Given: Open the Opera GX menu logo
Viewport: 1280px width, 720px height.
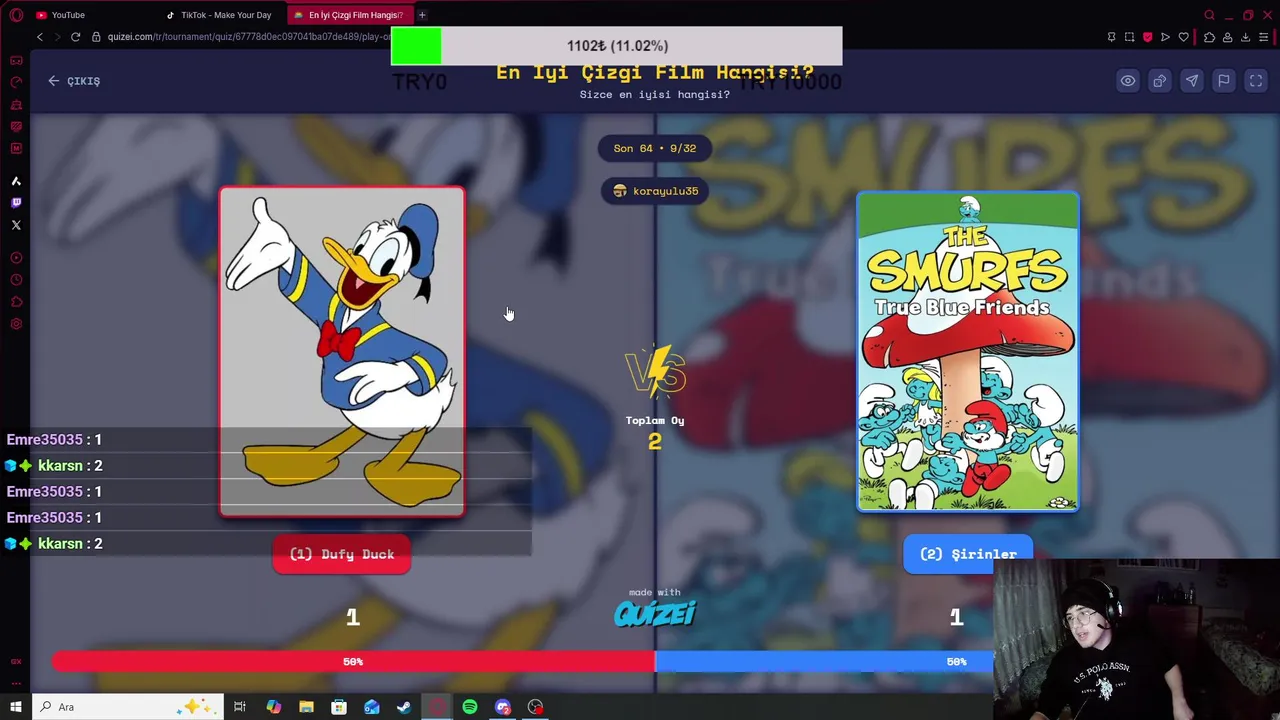Looking at the screenshot, I should 16,15.
